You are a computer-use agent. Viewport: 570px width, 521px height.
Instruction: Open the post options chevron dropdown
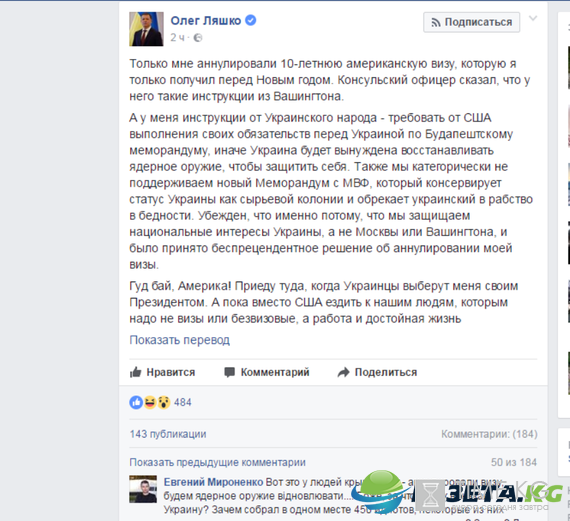pyautogui.click(x=533, y=19)
